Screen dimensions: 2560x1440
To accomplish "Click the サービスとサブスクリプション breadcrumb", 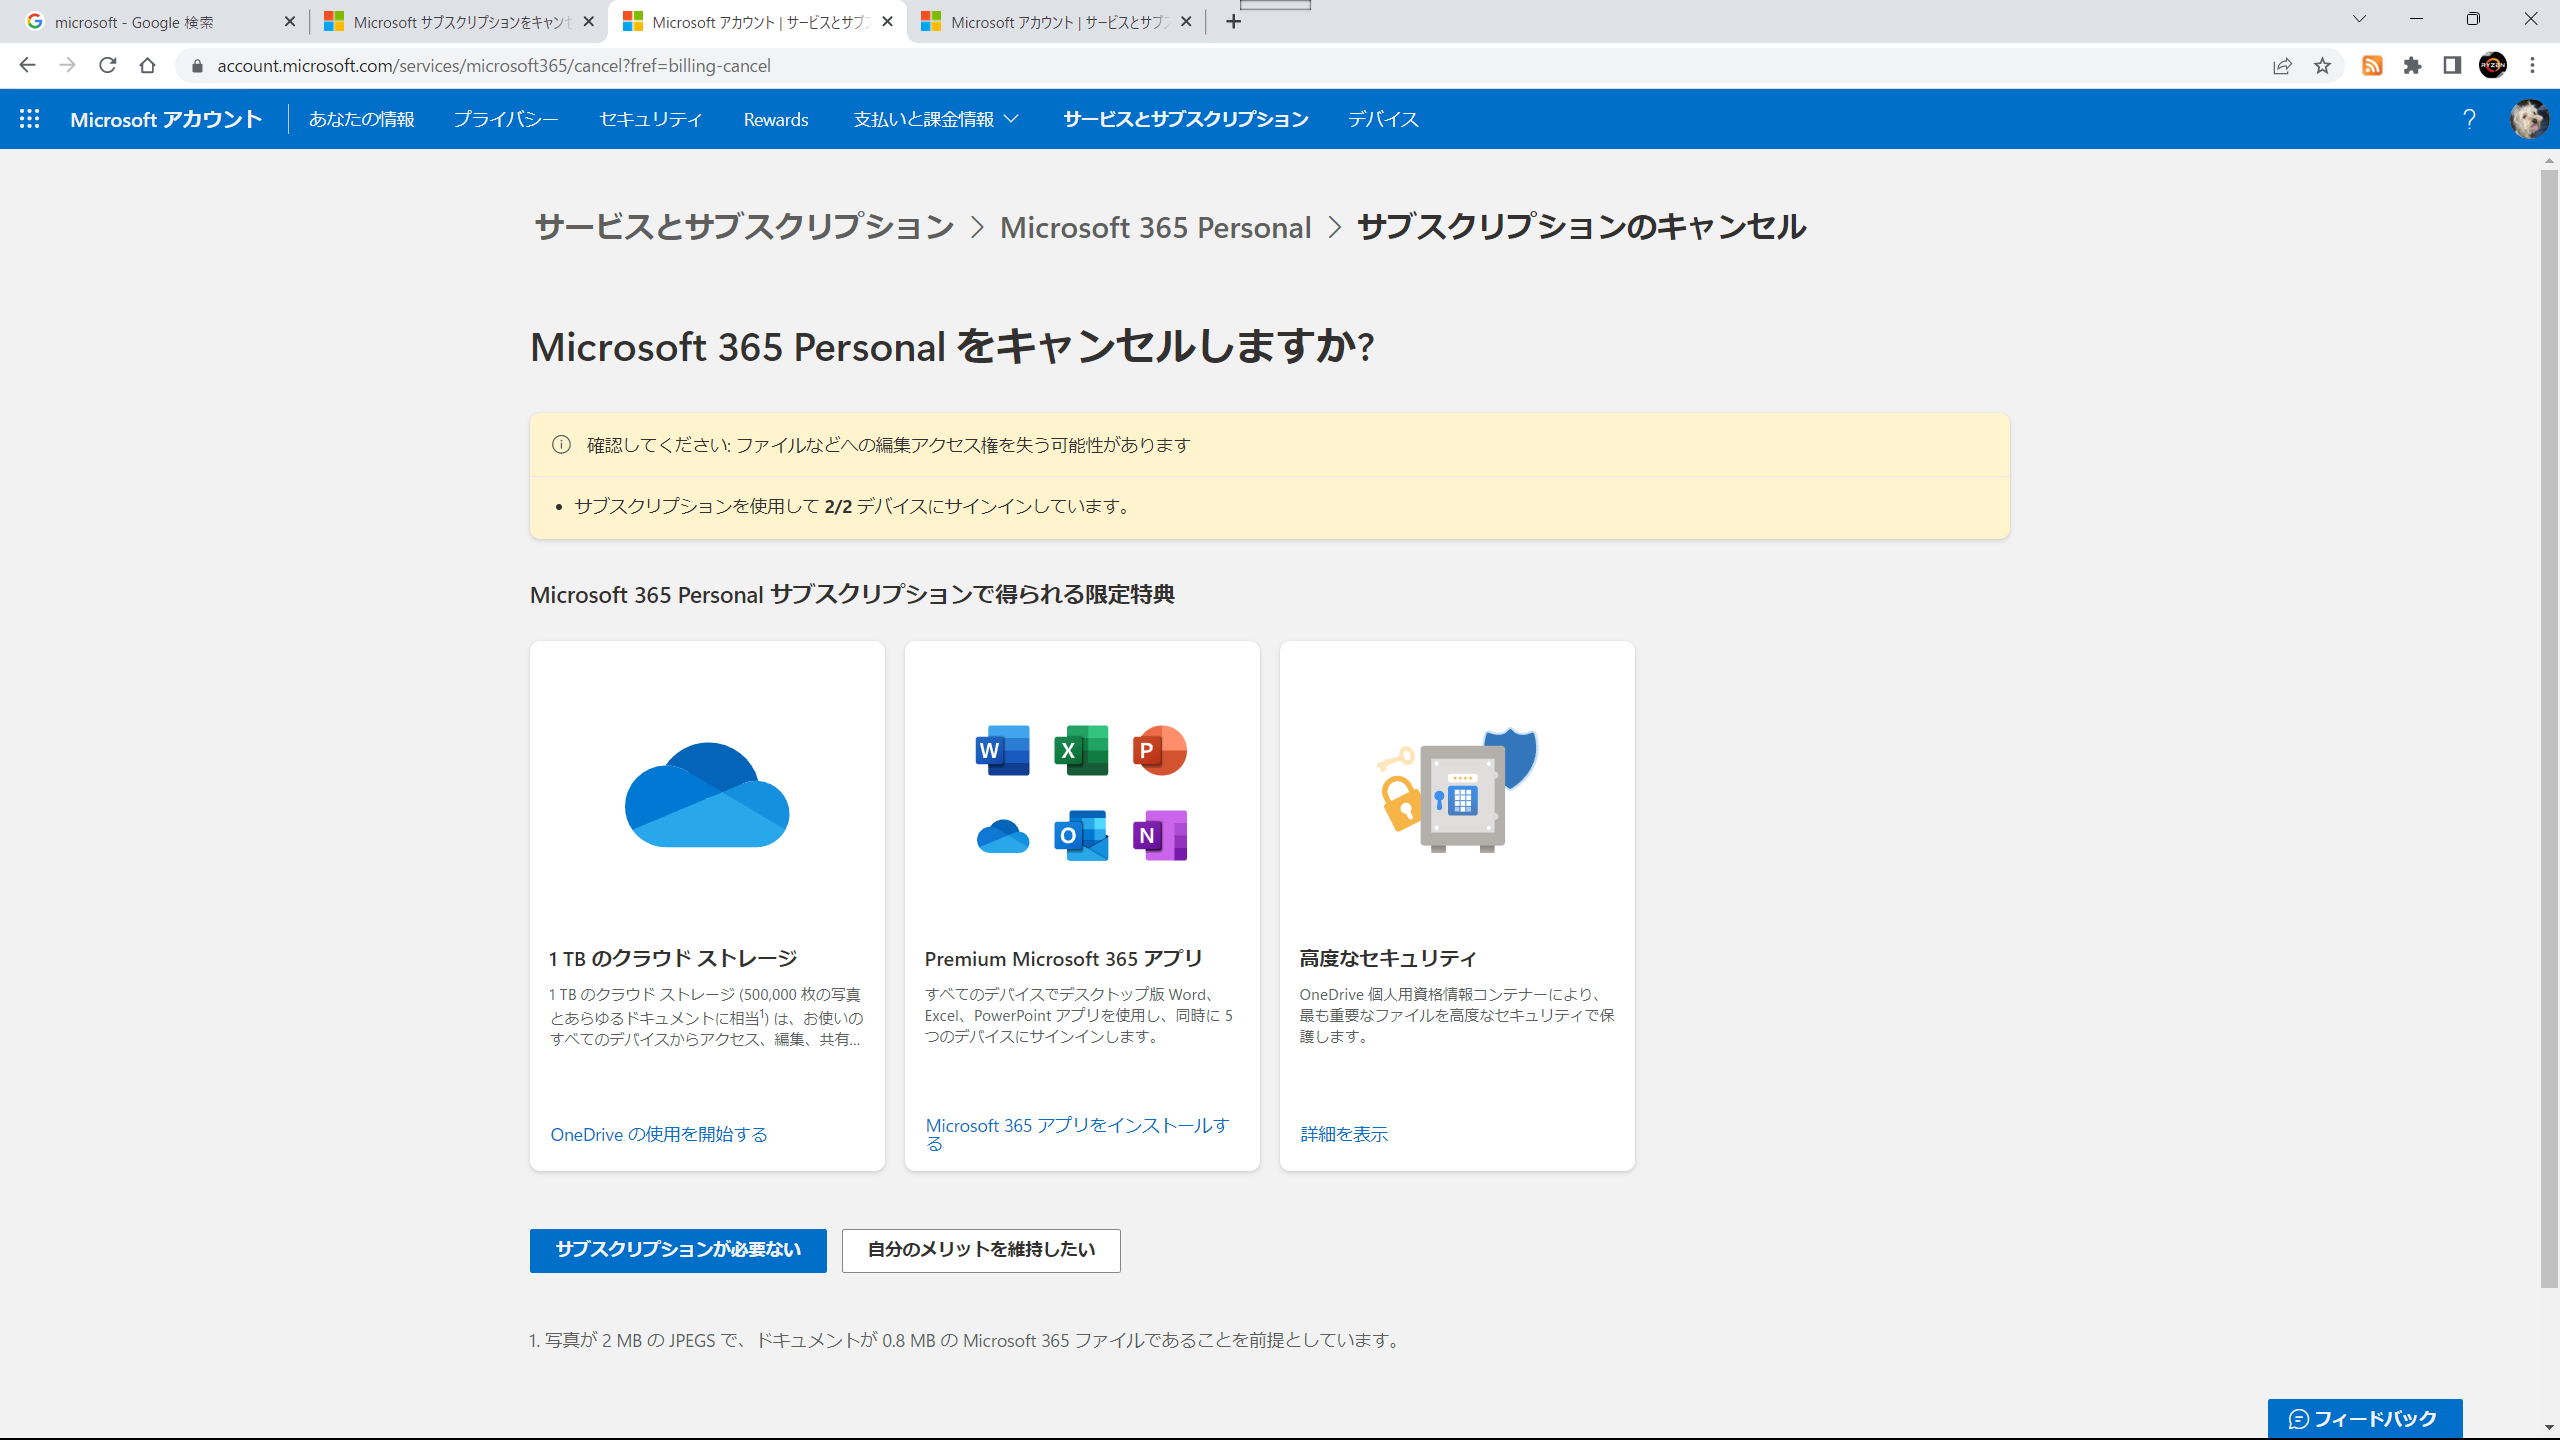I will pyautogui.click(x=744, y=227).
